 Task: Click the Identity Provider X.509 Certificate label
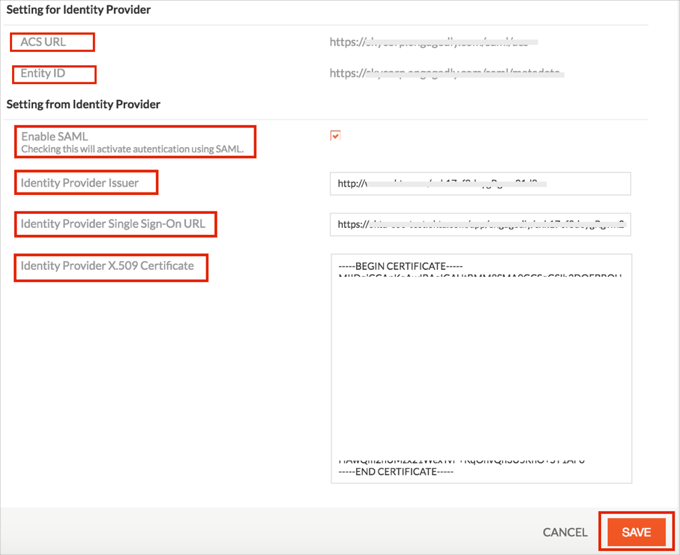[107, 266]
